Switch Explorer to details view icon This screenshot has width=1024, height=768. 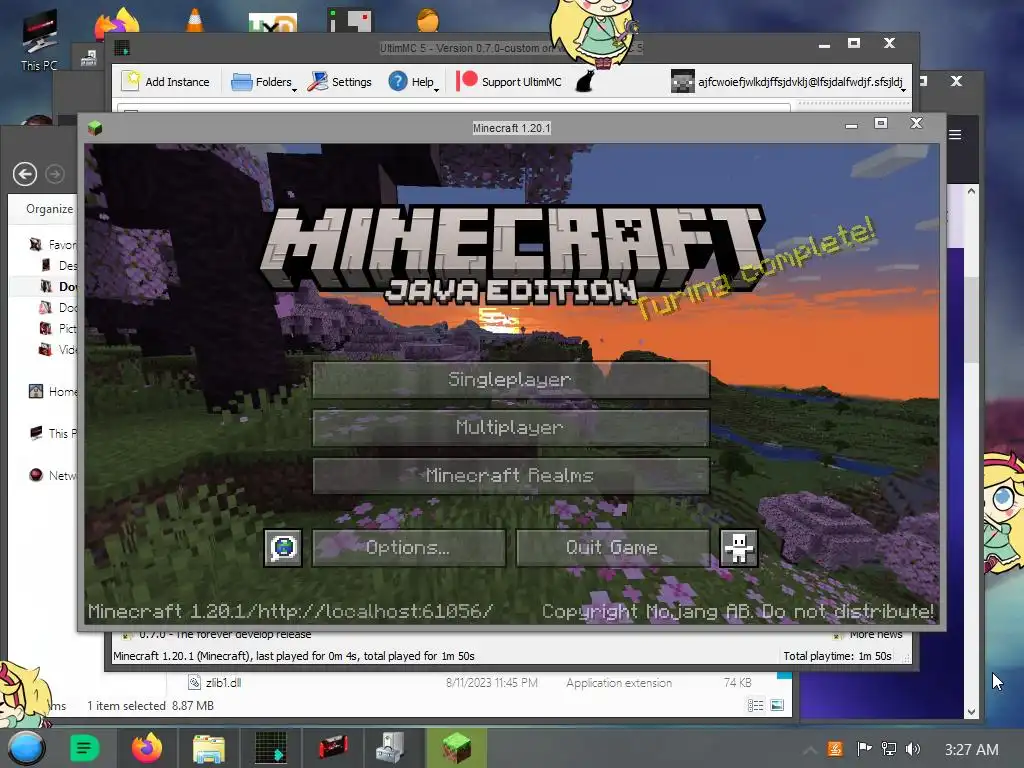tap(756, 705)
